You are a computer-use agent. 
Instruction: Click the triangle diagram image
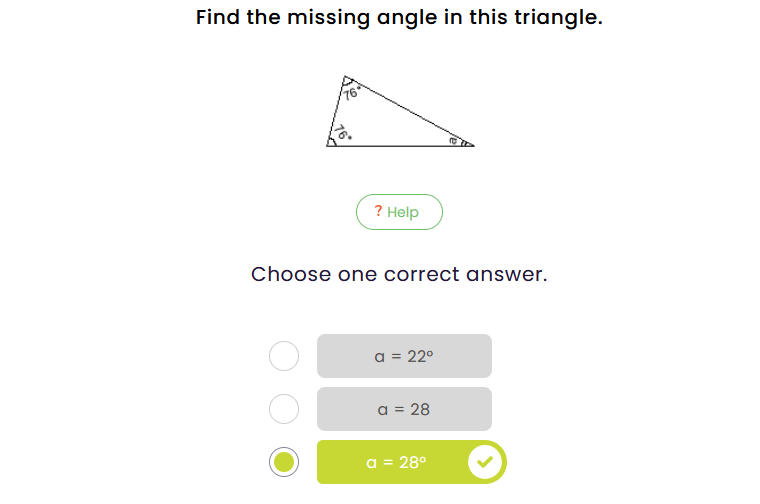coord(399,112)
